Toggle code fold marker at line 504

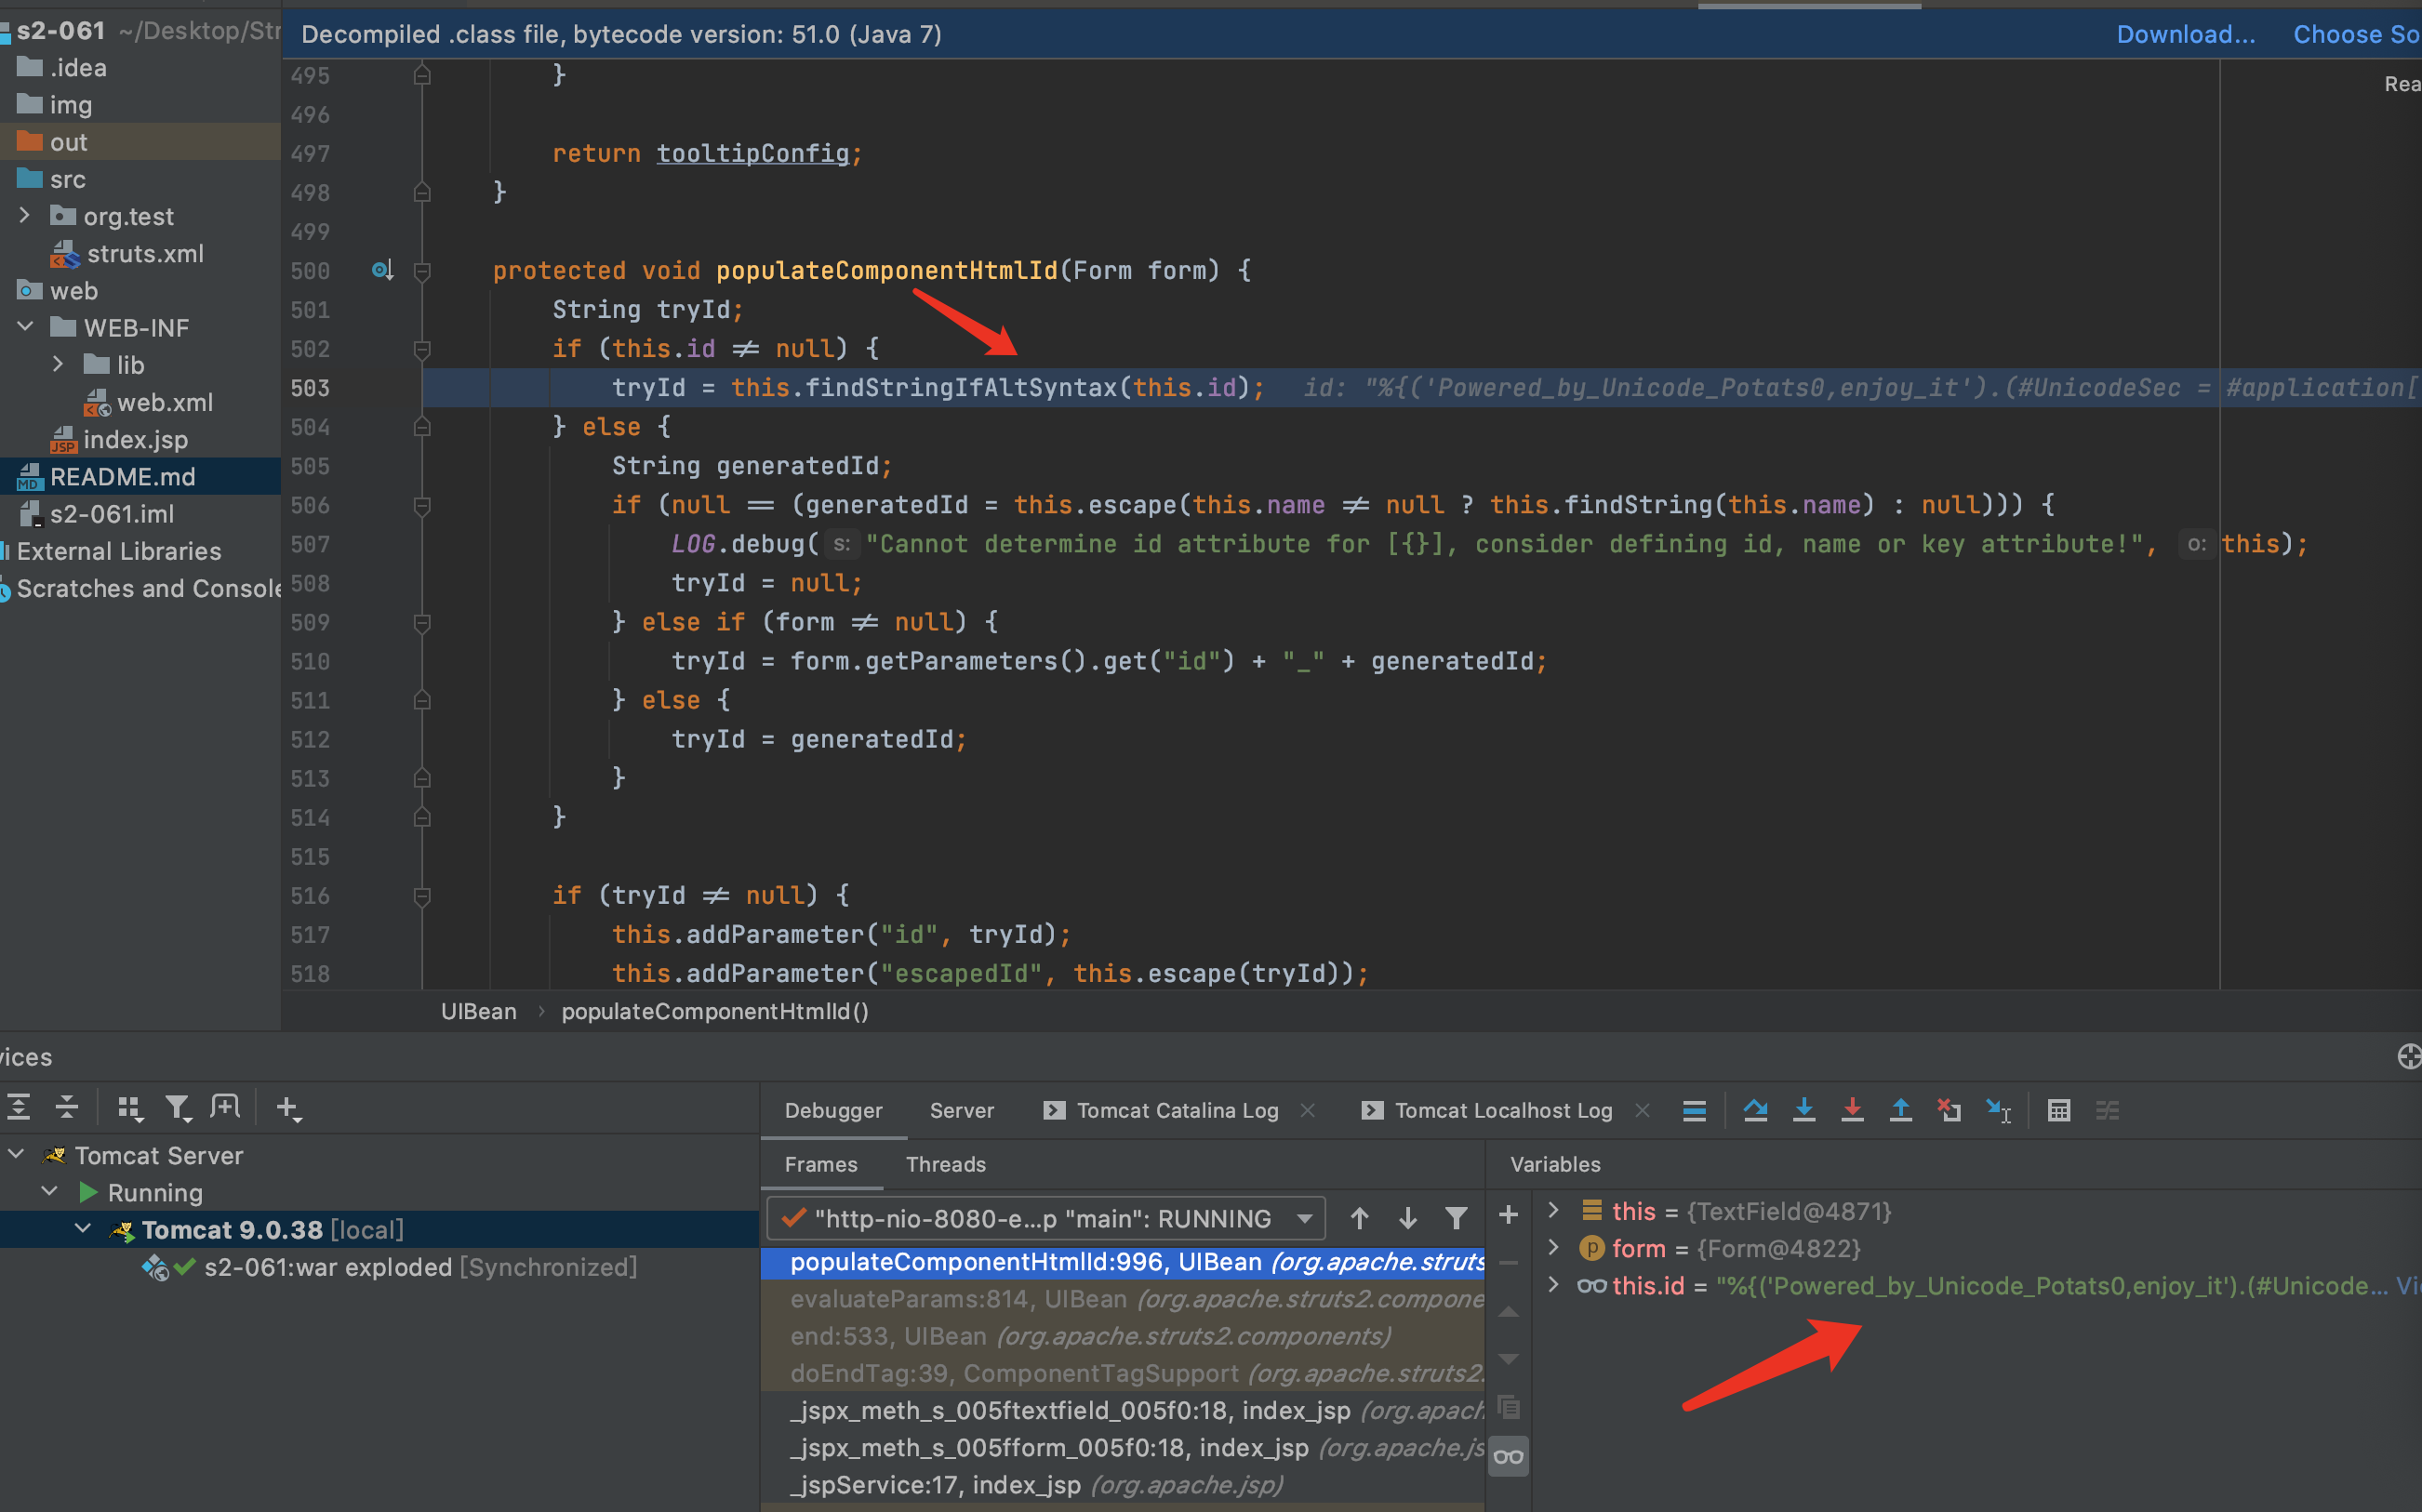click(x=422, y=427)
